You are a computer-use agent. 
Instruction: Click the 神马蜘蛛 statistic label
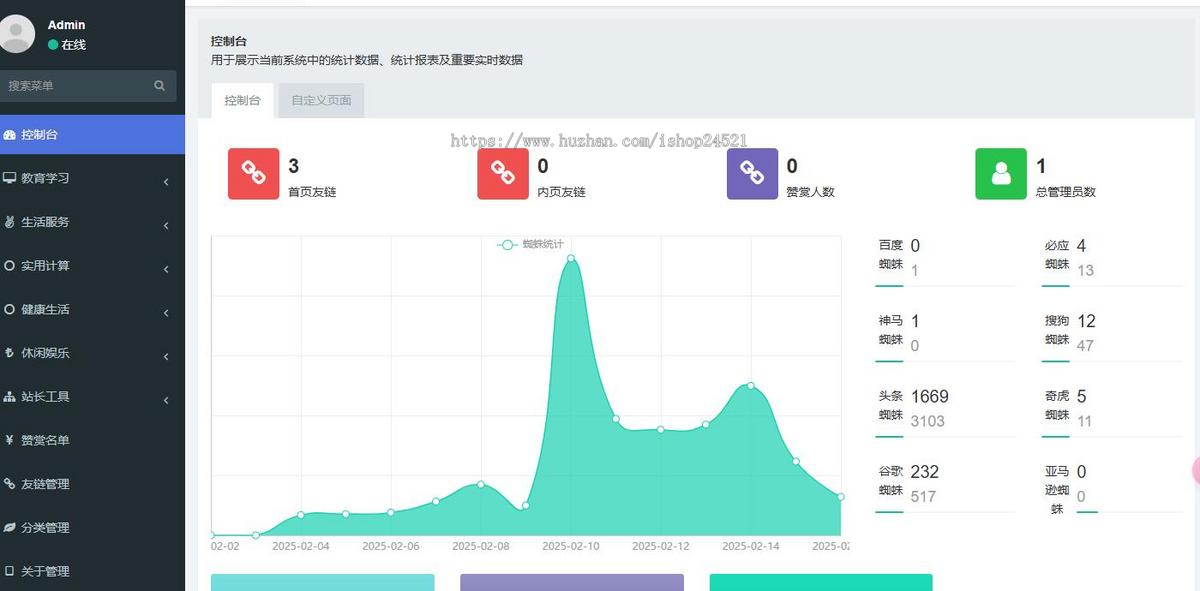tap(890, 330)
